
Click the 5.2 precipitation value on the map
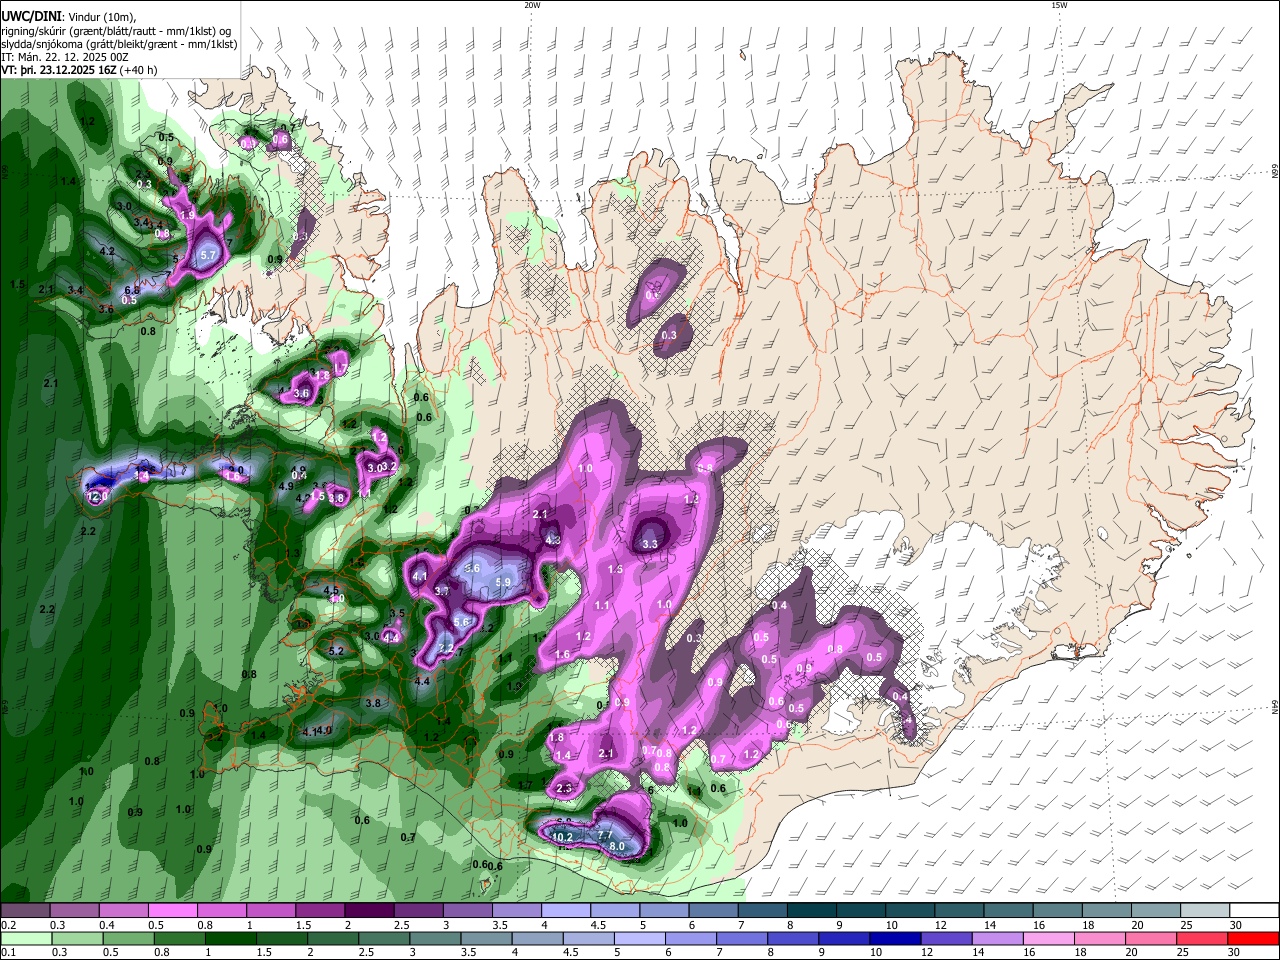click(x=336, y=651)
